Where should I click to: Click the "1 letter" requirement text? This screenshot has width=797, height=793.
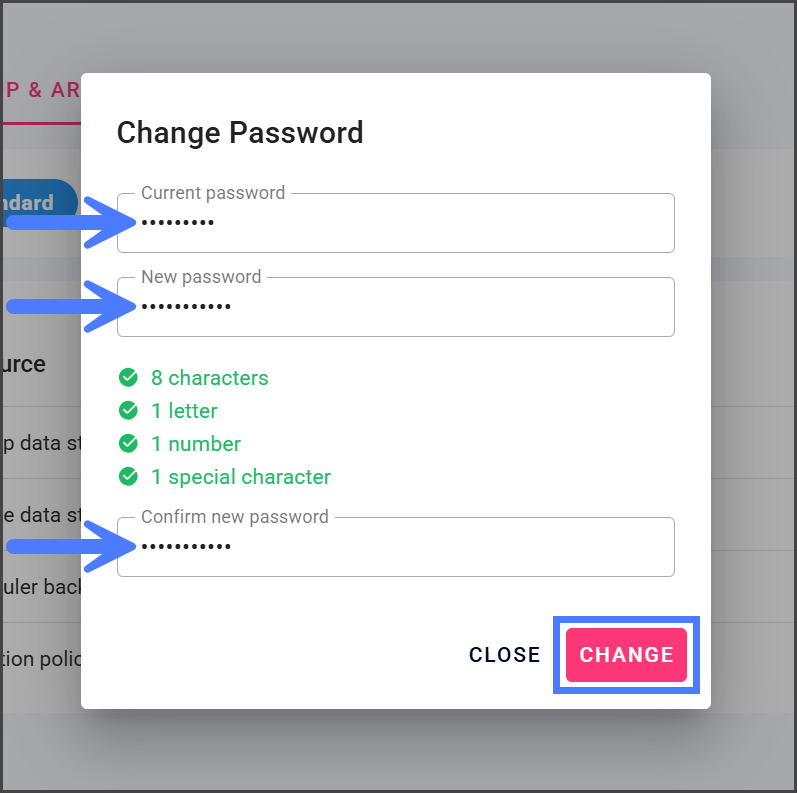184,411
